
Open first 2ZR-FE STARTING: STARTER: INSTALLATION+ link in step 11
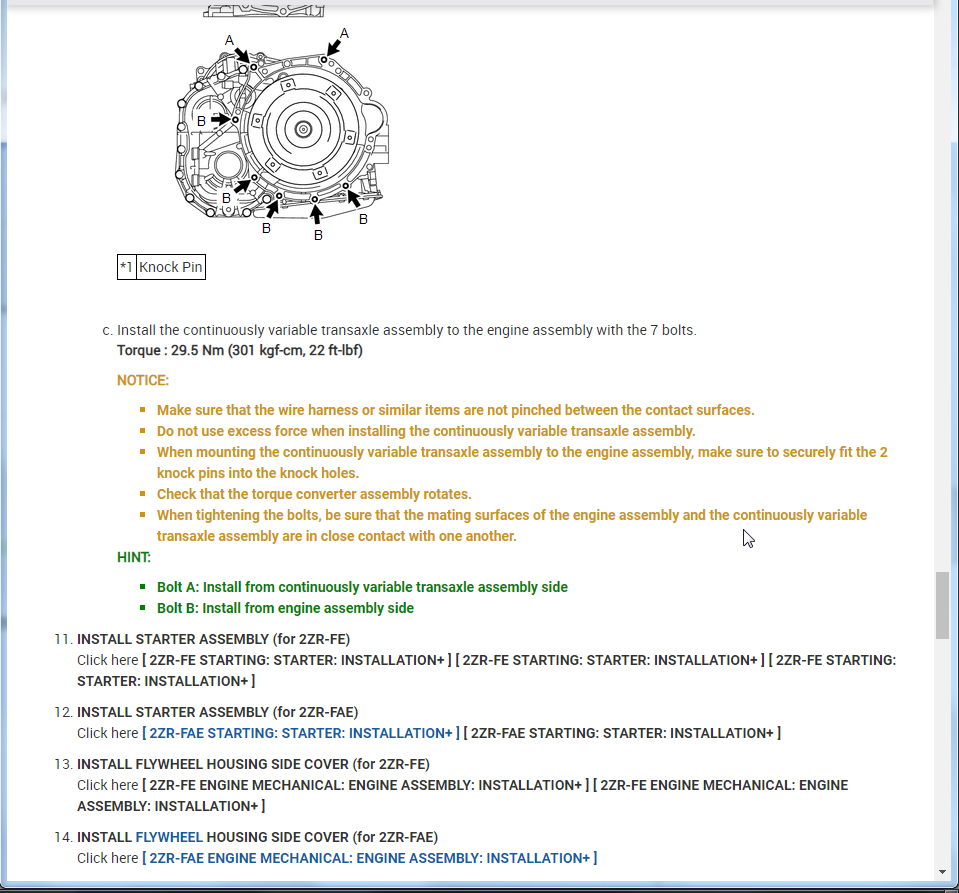point(297,660)
